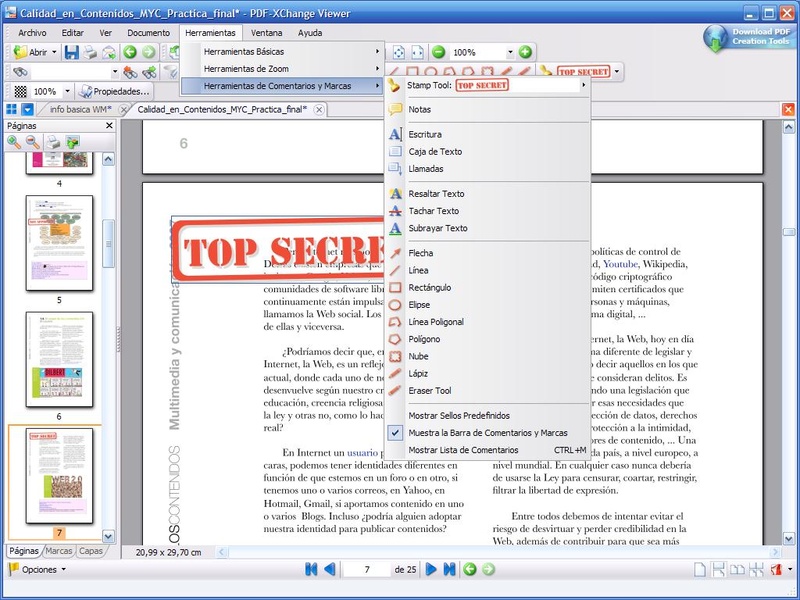Image resolution: width=800 pixels, height=600 pixels.
Task: Go to the next page arrow
Action: pos(432,569)
